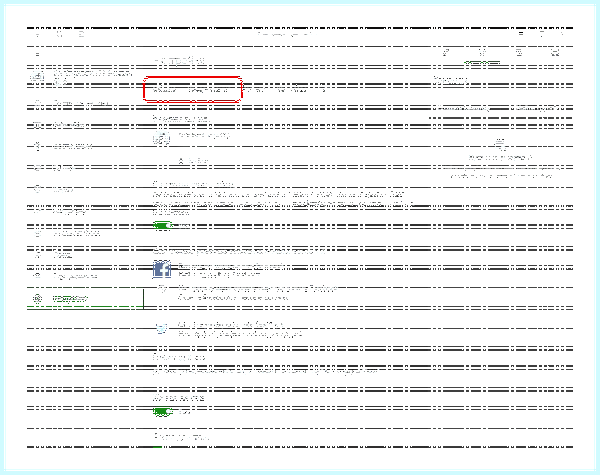Open the profile avatar atop the sidebar
This screenshot has width=600, height=475.
37,77
